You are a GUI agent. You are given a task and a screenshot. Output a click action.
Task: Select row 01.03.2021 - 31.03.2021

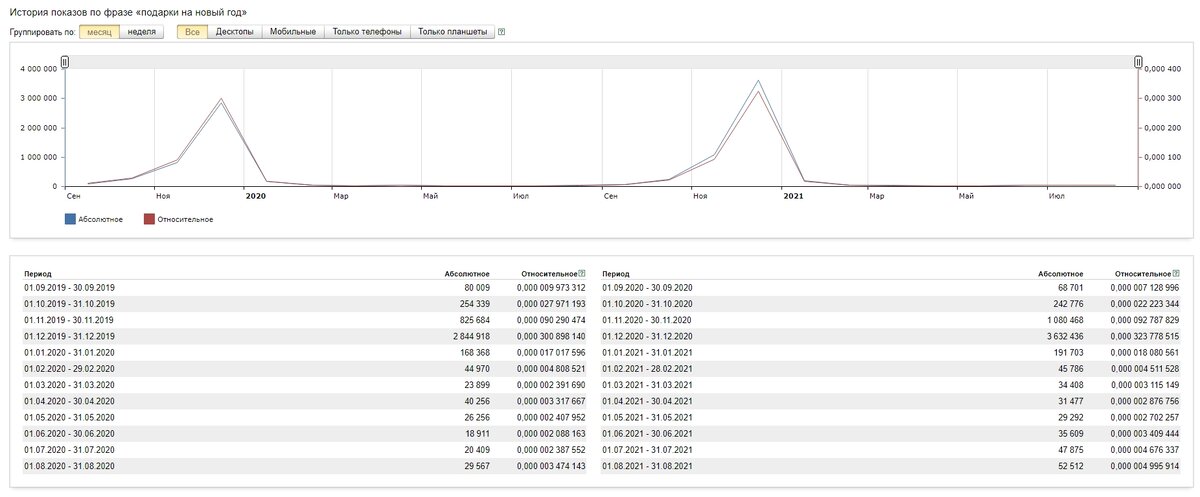click(891, 384)
